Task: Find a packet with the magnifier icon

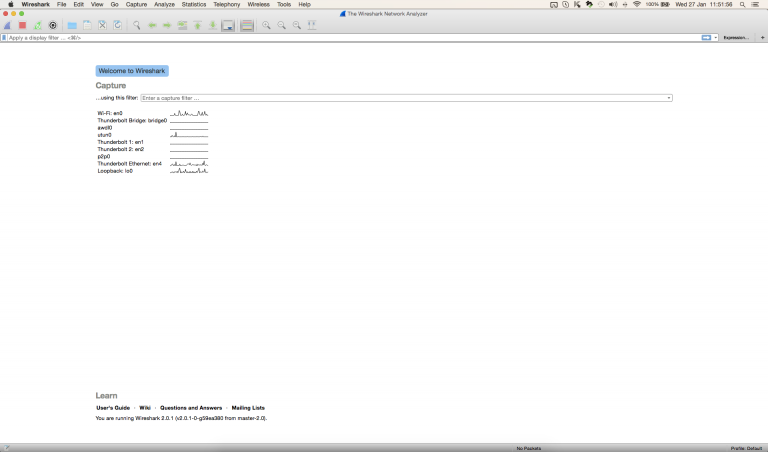Action: pyautogui.click(x=137, y=25)
